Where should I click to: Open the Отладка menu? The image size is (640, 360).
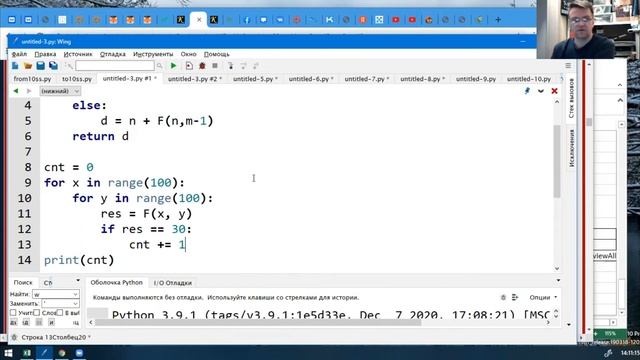coord(113,54)
